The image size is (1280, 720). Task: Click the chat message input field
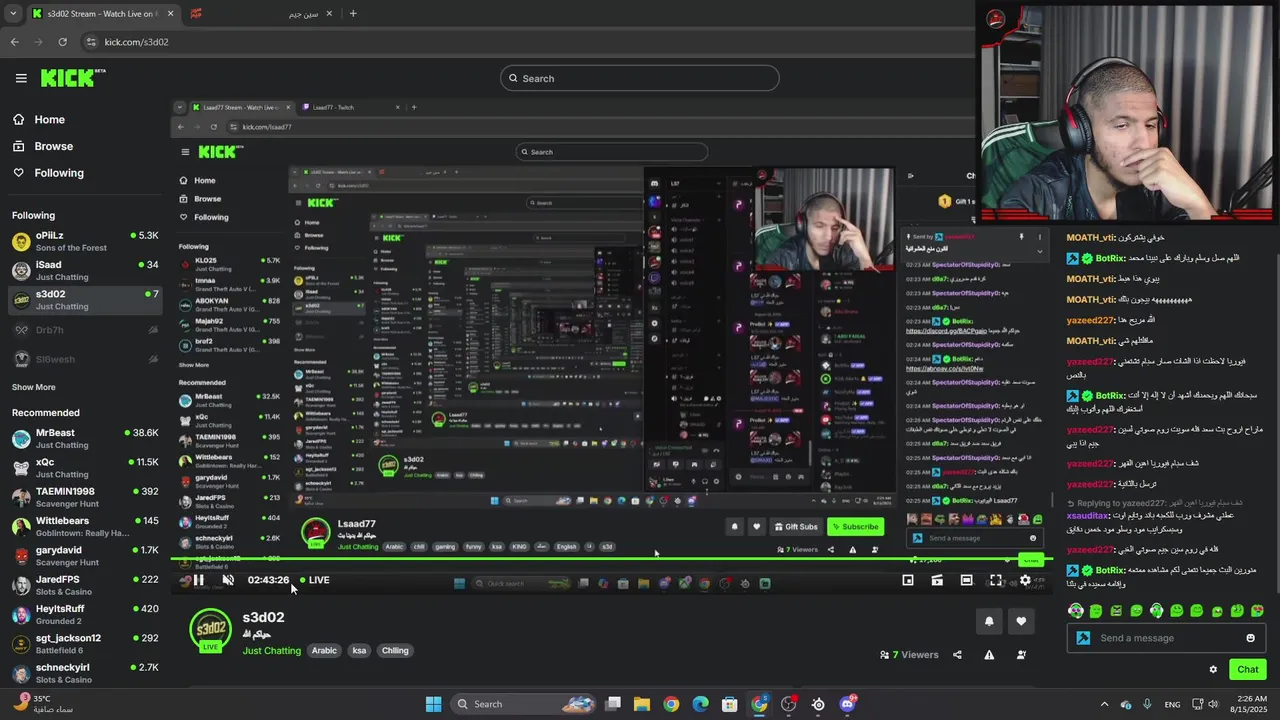(x=1166, y=638)
